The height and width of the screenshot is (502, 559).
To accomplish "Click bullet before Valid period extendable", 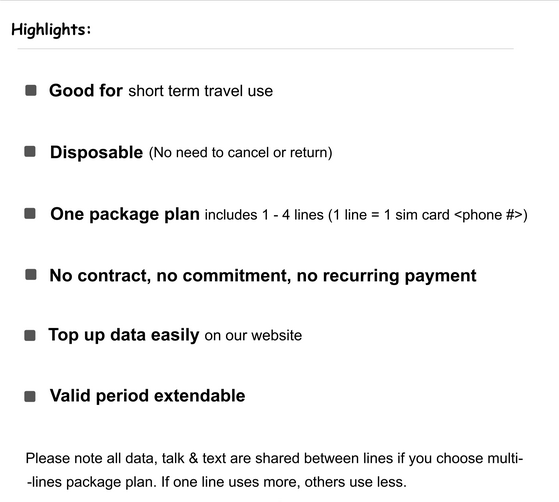I will 30,396.
